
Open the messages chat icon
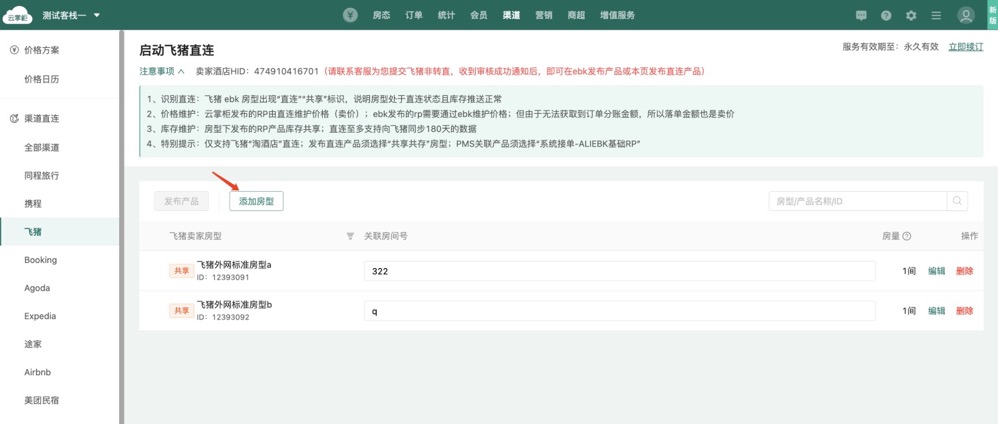(861, 16)
